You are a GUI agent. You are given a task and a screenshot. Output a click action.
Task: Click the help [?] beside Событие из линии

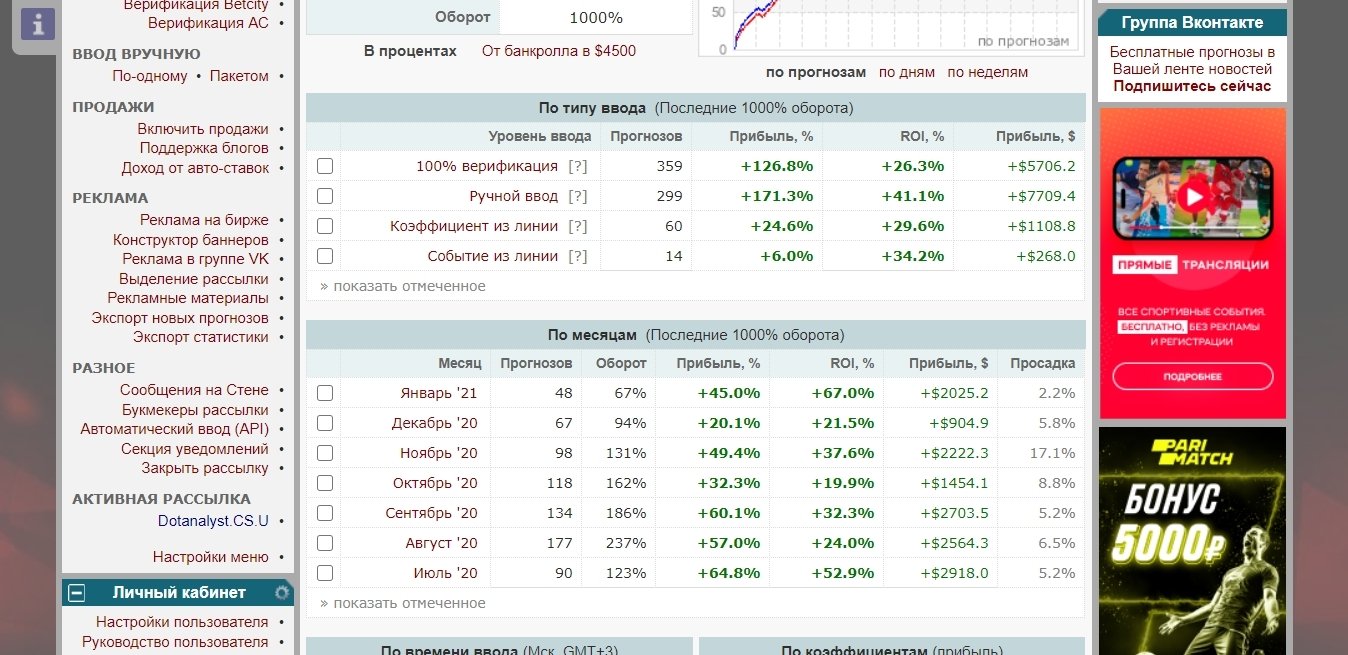pos(577,256)
